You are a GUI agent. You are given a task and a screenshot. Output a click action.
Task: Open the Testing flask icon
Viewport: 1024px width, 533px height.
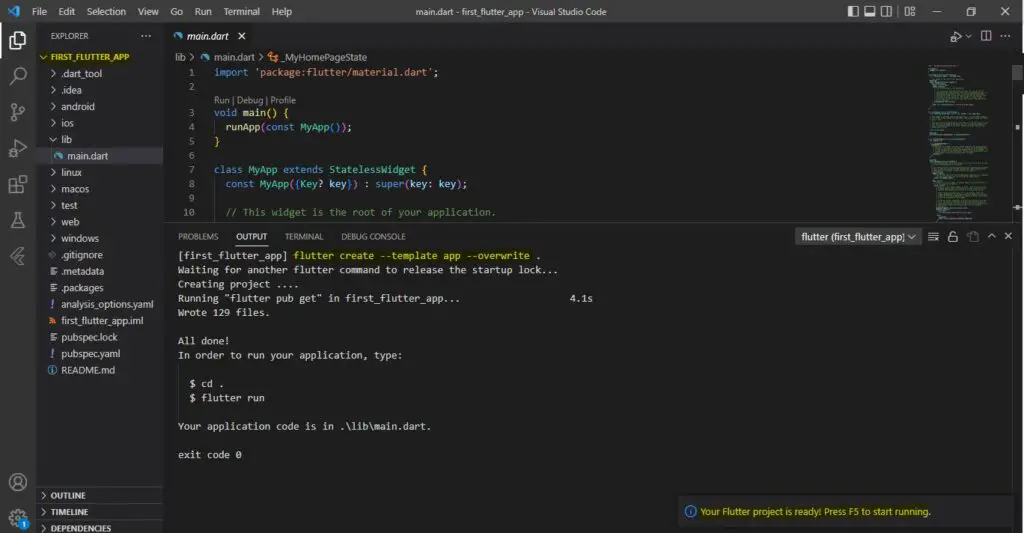(18, 220)
